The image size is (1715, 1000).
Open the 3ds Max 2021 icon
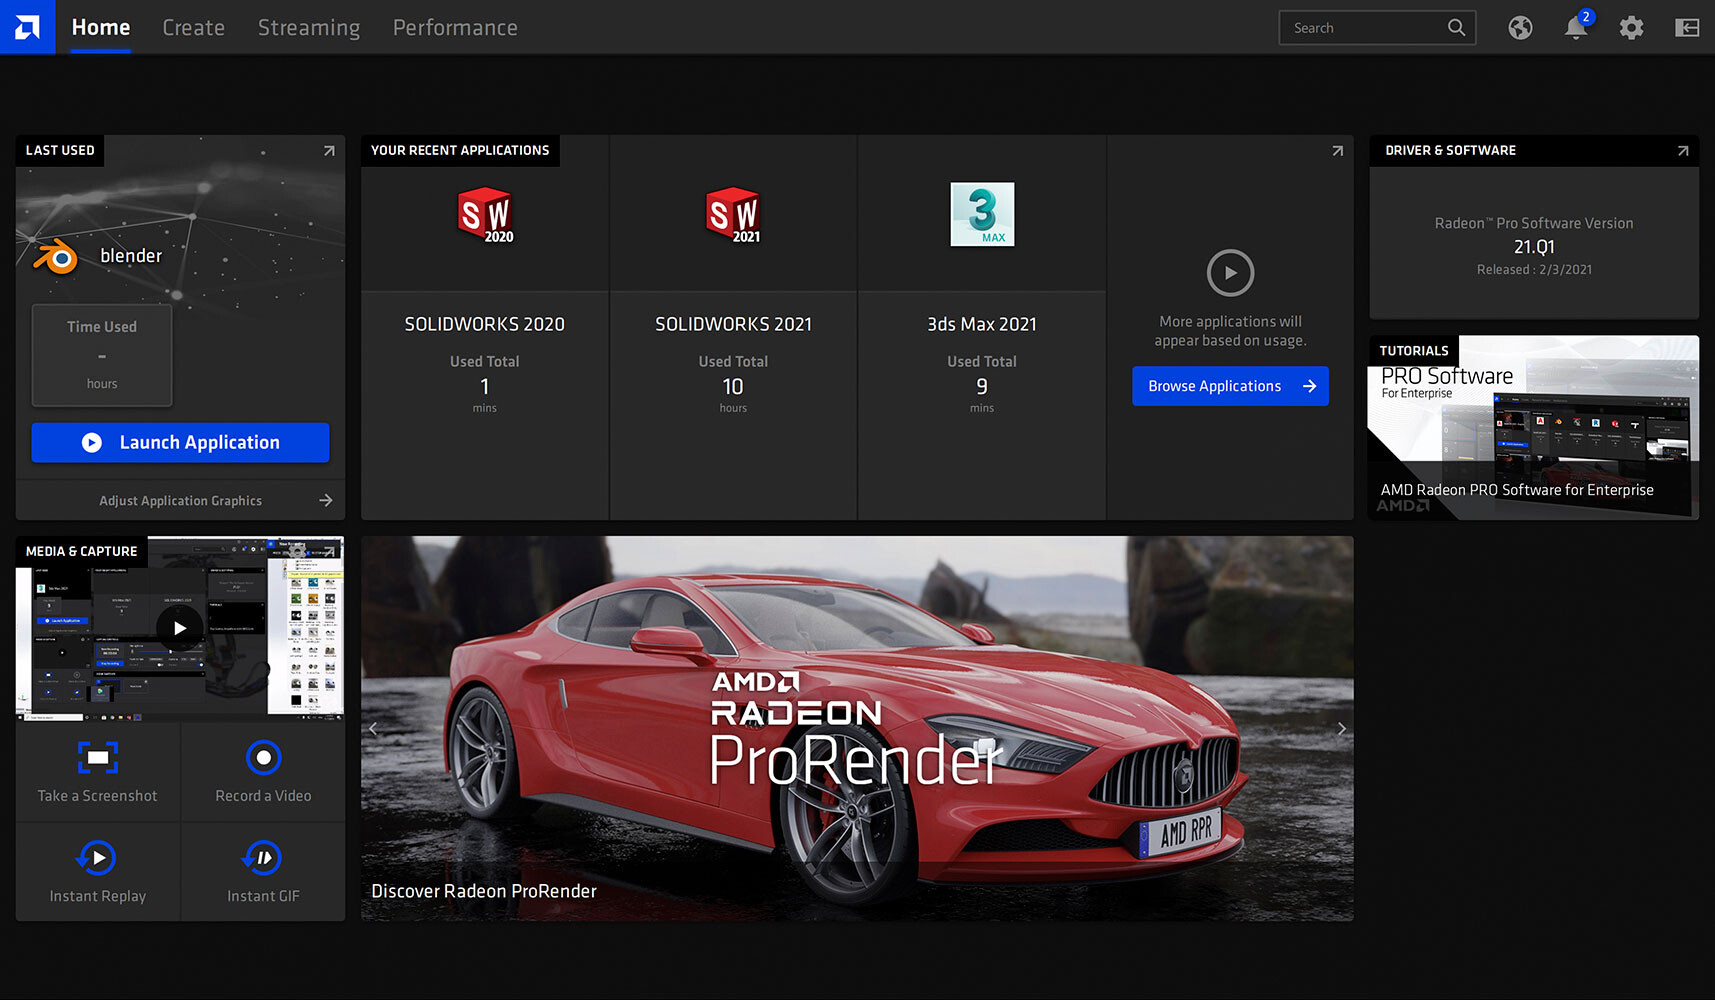[x=982, y=214]
